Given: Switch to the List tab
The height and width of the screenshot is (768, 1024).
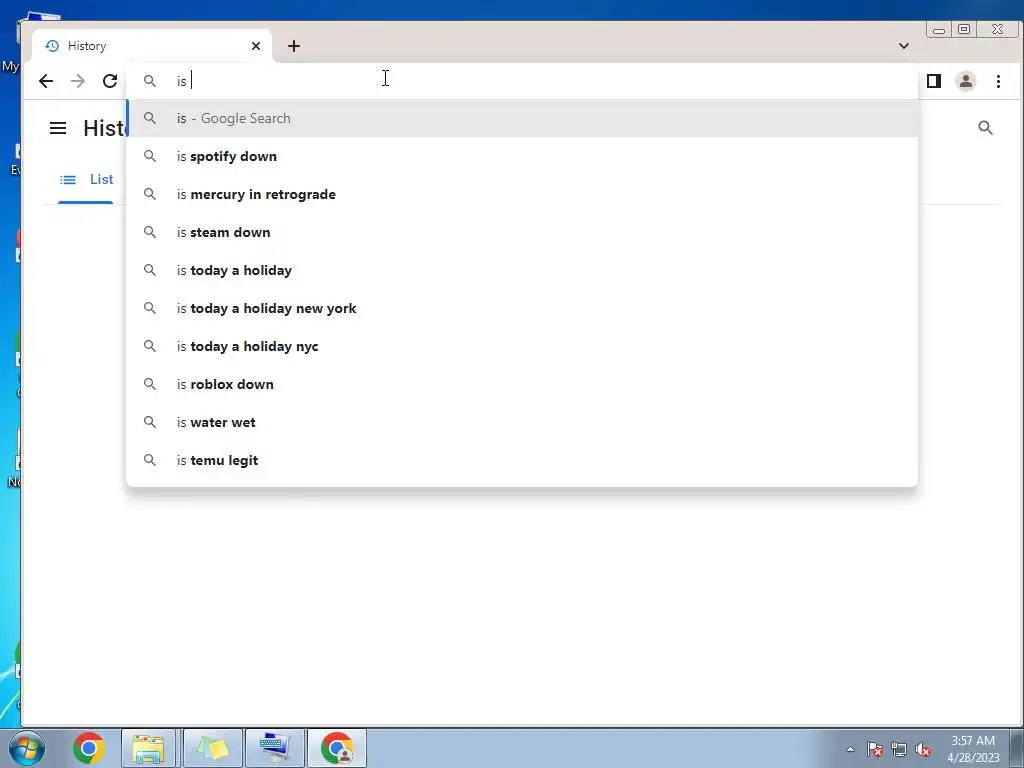Looking at the screenshot, I should tap(86, 180).
